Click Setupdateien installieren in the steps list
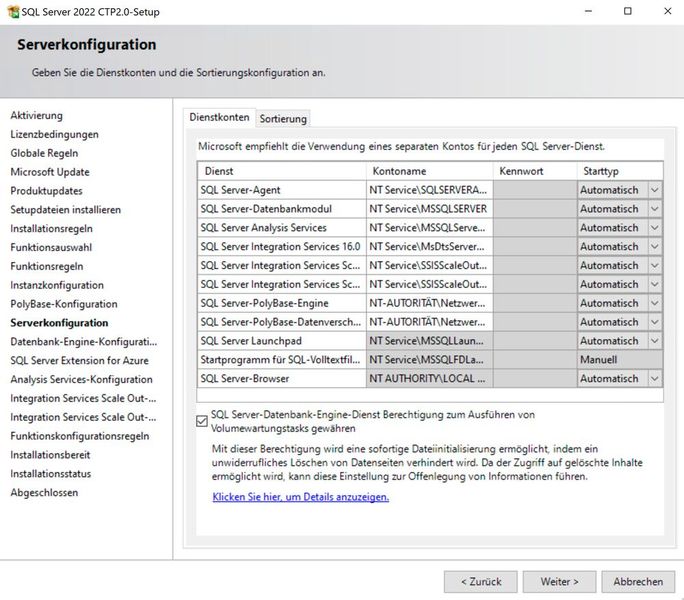The height and width of the screenshot is (600, 684). (x=65, y=209)
